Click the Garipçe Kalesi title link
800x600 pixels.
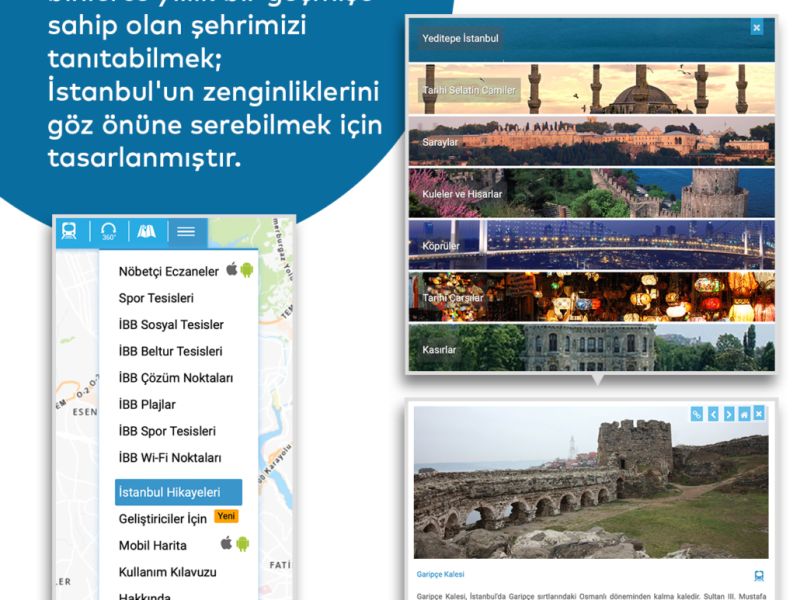point(441,575)
